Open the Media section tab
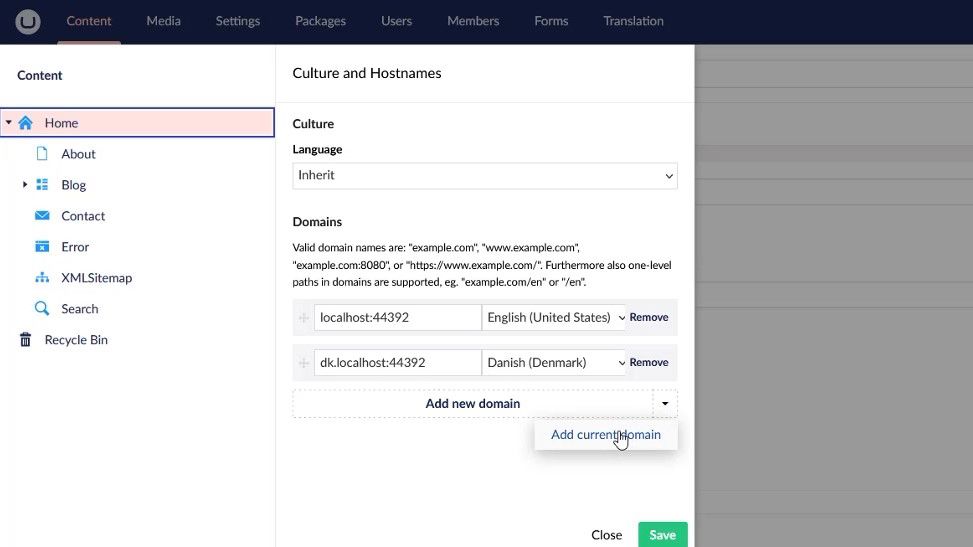This screenshot has width=973, height=547. click(x=163, y=21)
